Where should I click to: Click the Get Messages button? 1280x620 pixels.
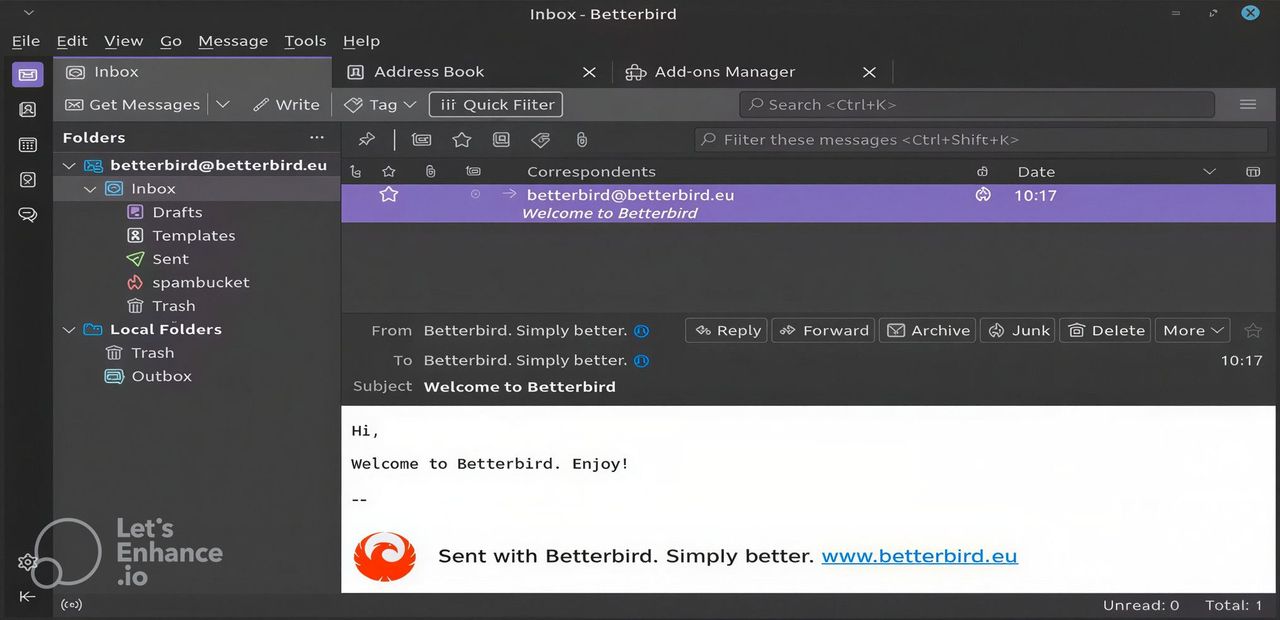point(132,105)
